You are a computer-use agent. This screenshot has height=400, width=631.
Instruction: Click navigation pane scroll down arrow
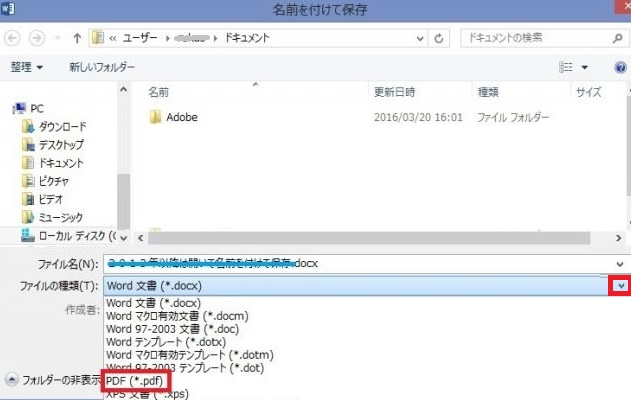point(124,238)
